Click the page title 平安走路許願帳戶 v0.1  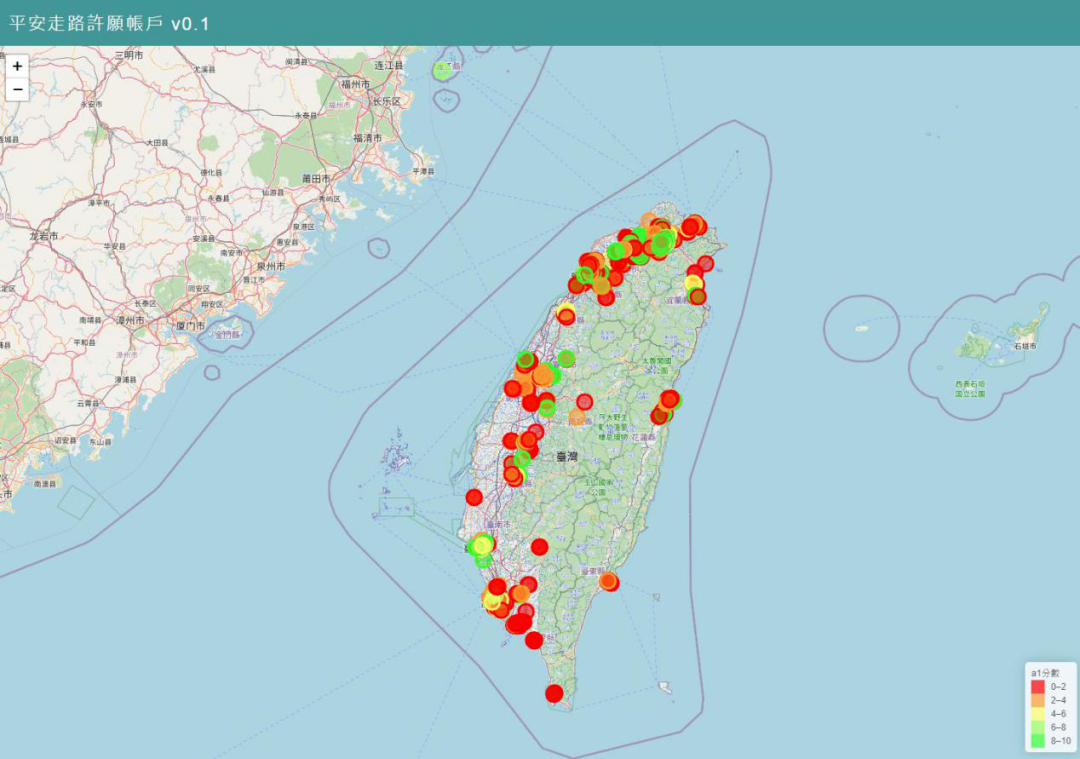point(109,23)
